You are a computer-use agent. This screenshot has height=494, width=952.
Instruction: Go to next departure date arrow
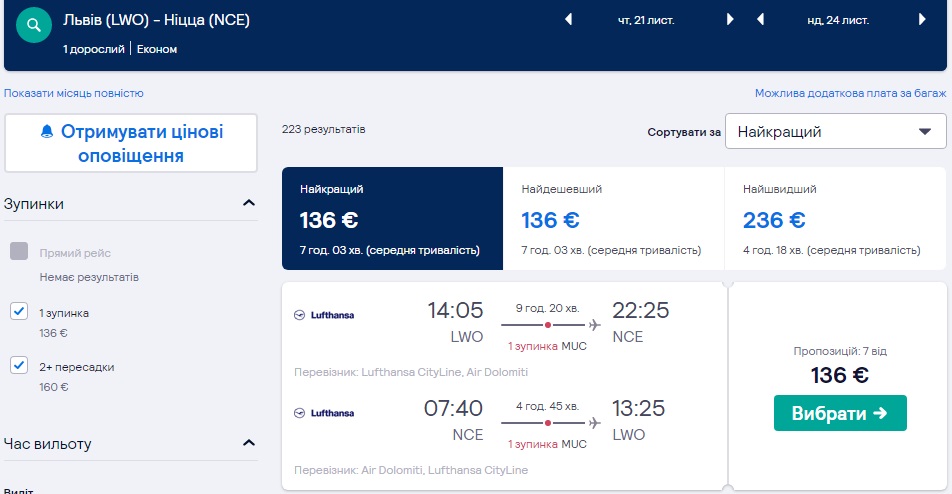[x=730, y=19]
